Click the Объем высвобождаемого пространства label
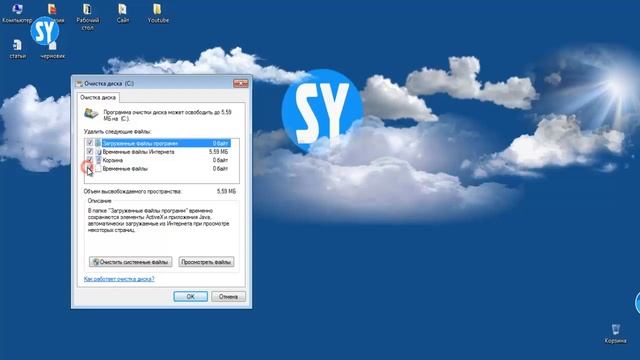Screen dimensions: 640x360 point(133,191)
